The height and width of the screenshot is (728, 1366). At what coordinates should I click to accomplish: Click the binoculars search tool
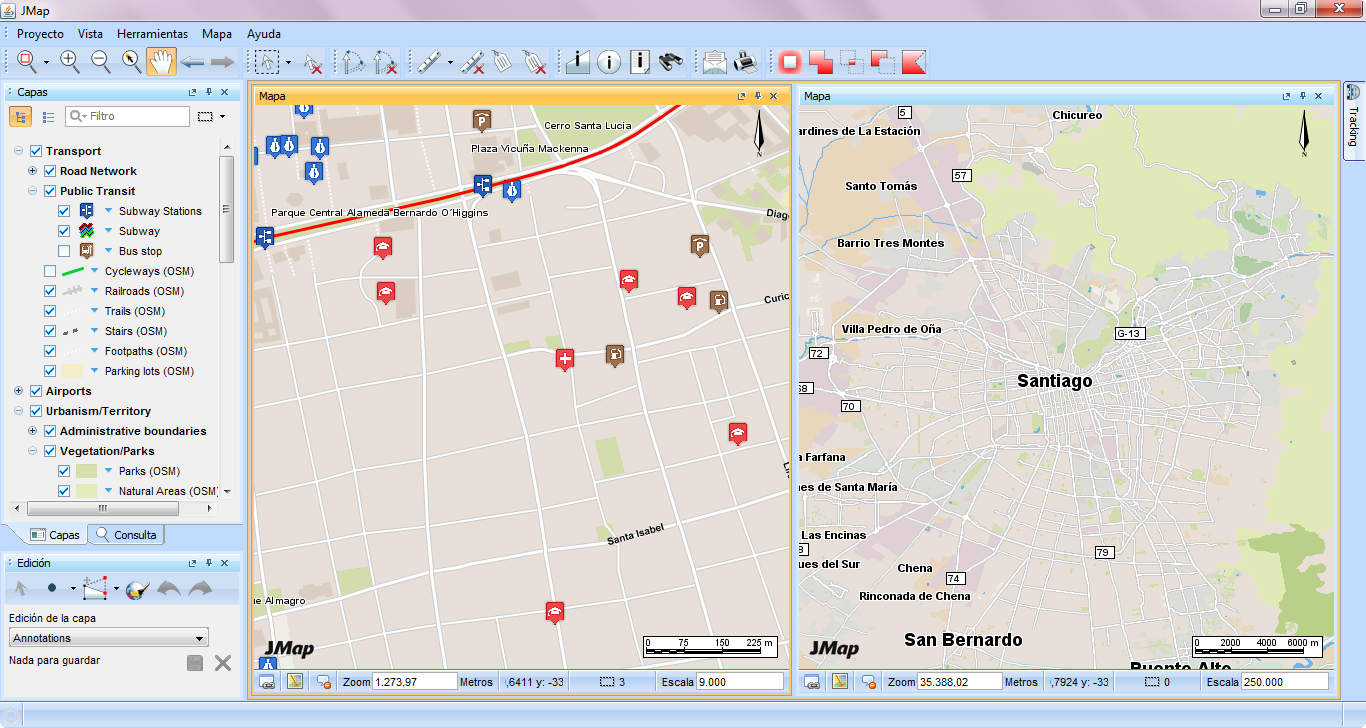(671, 62)
